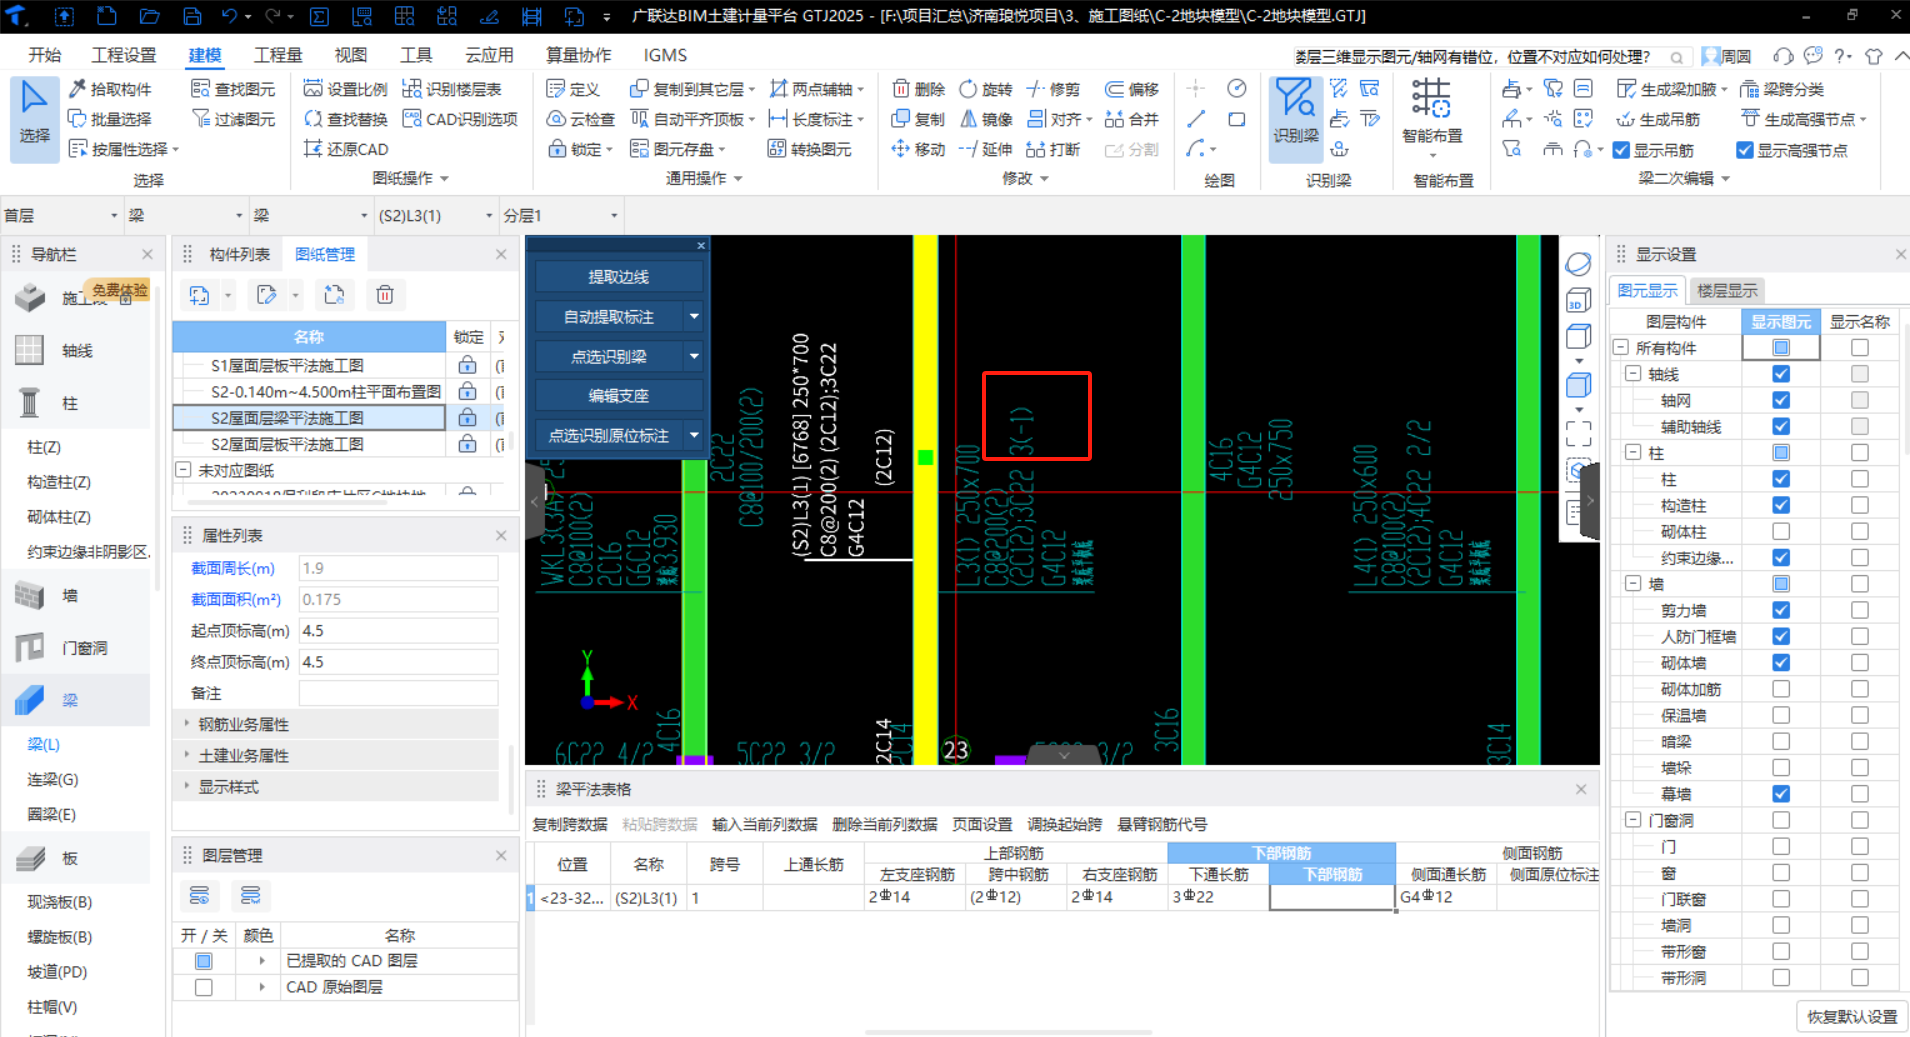Switch to 楼层显示 tab

click(x=1727, y=290)
